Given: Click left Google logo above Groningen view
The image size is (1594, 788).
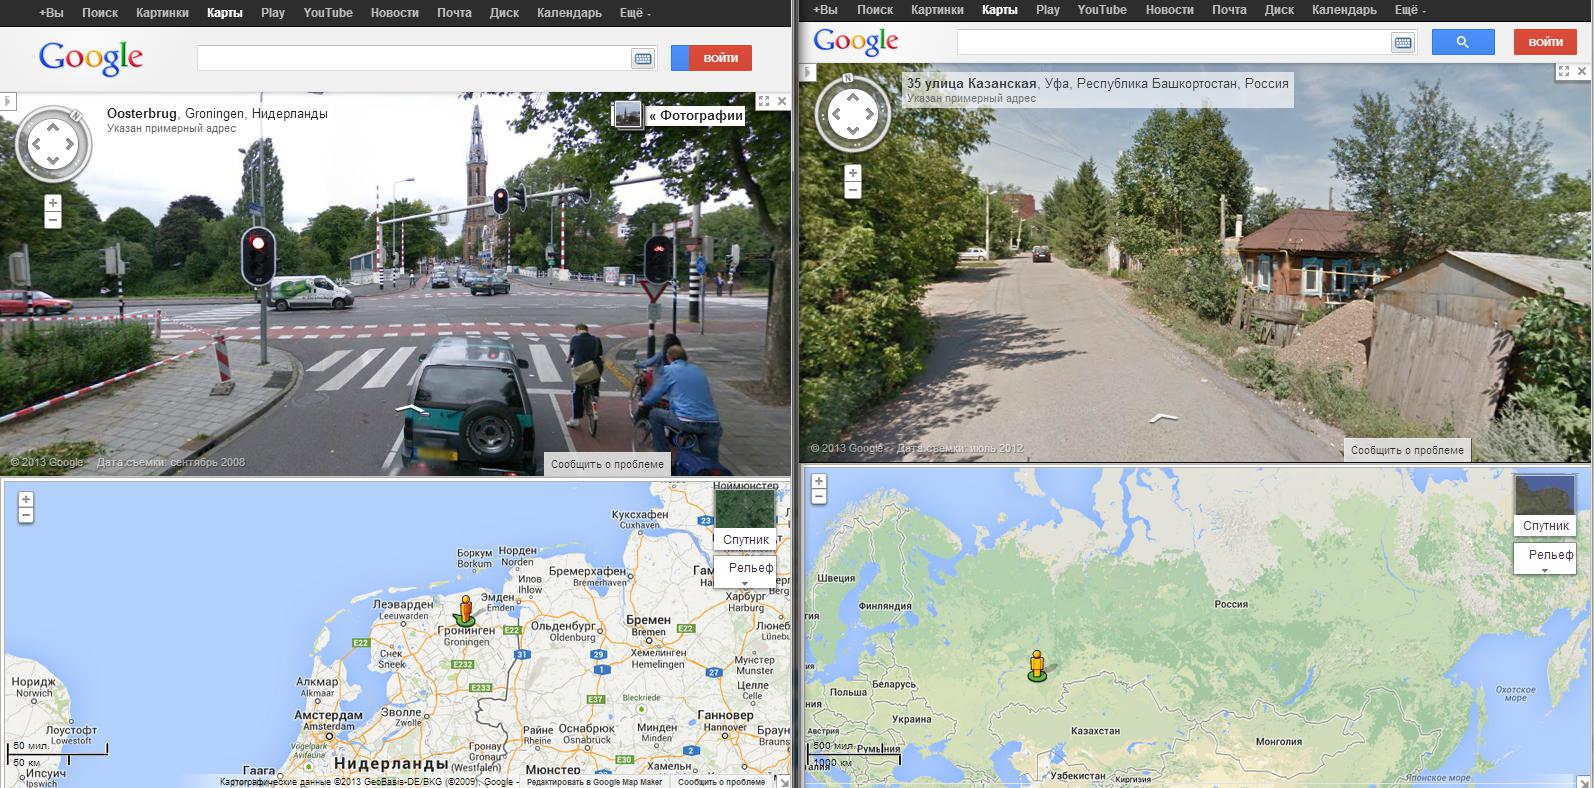Looking at the screenshot, I should pos(91,58).
